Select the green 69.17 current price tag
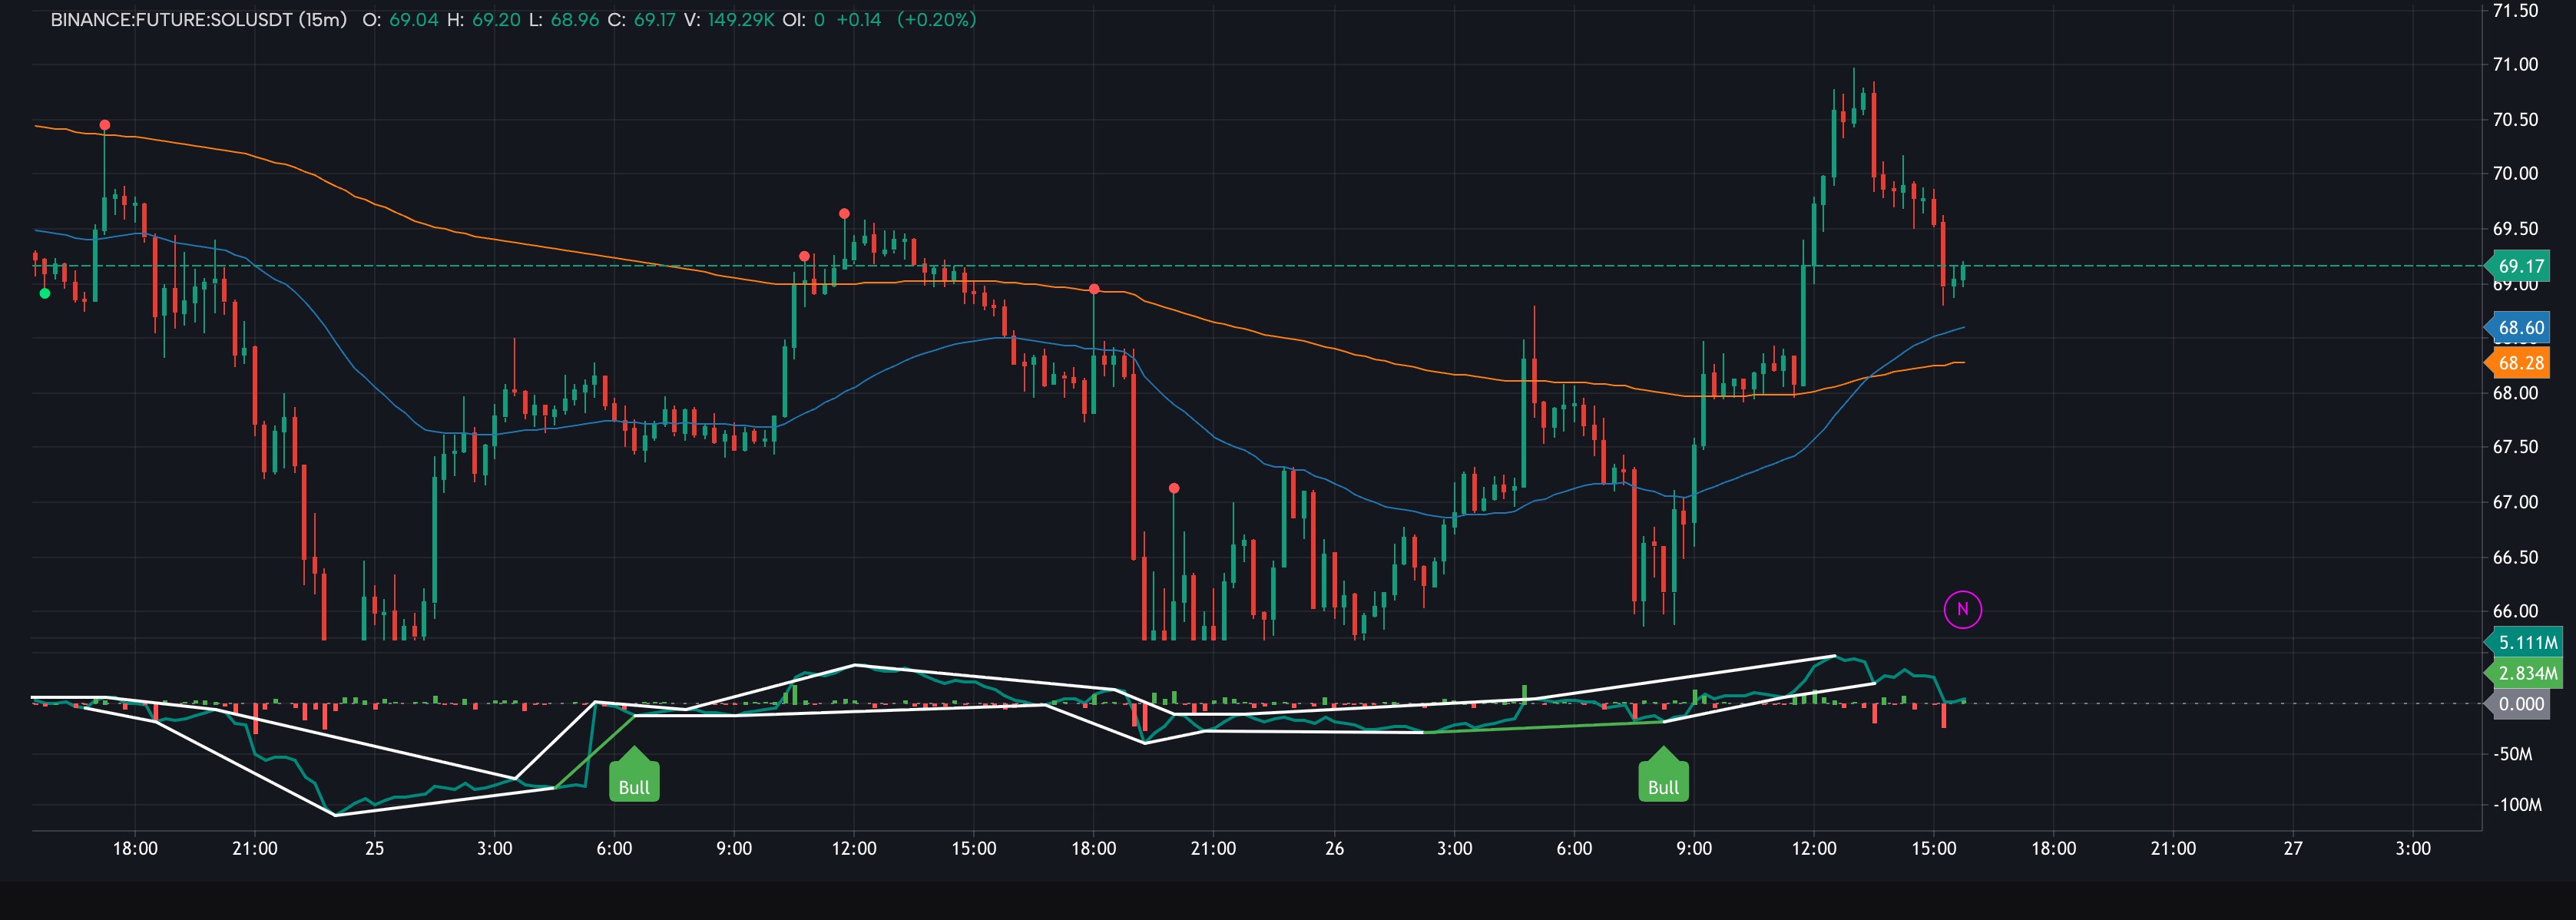2576x920 pixels. point(2519,266)
